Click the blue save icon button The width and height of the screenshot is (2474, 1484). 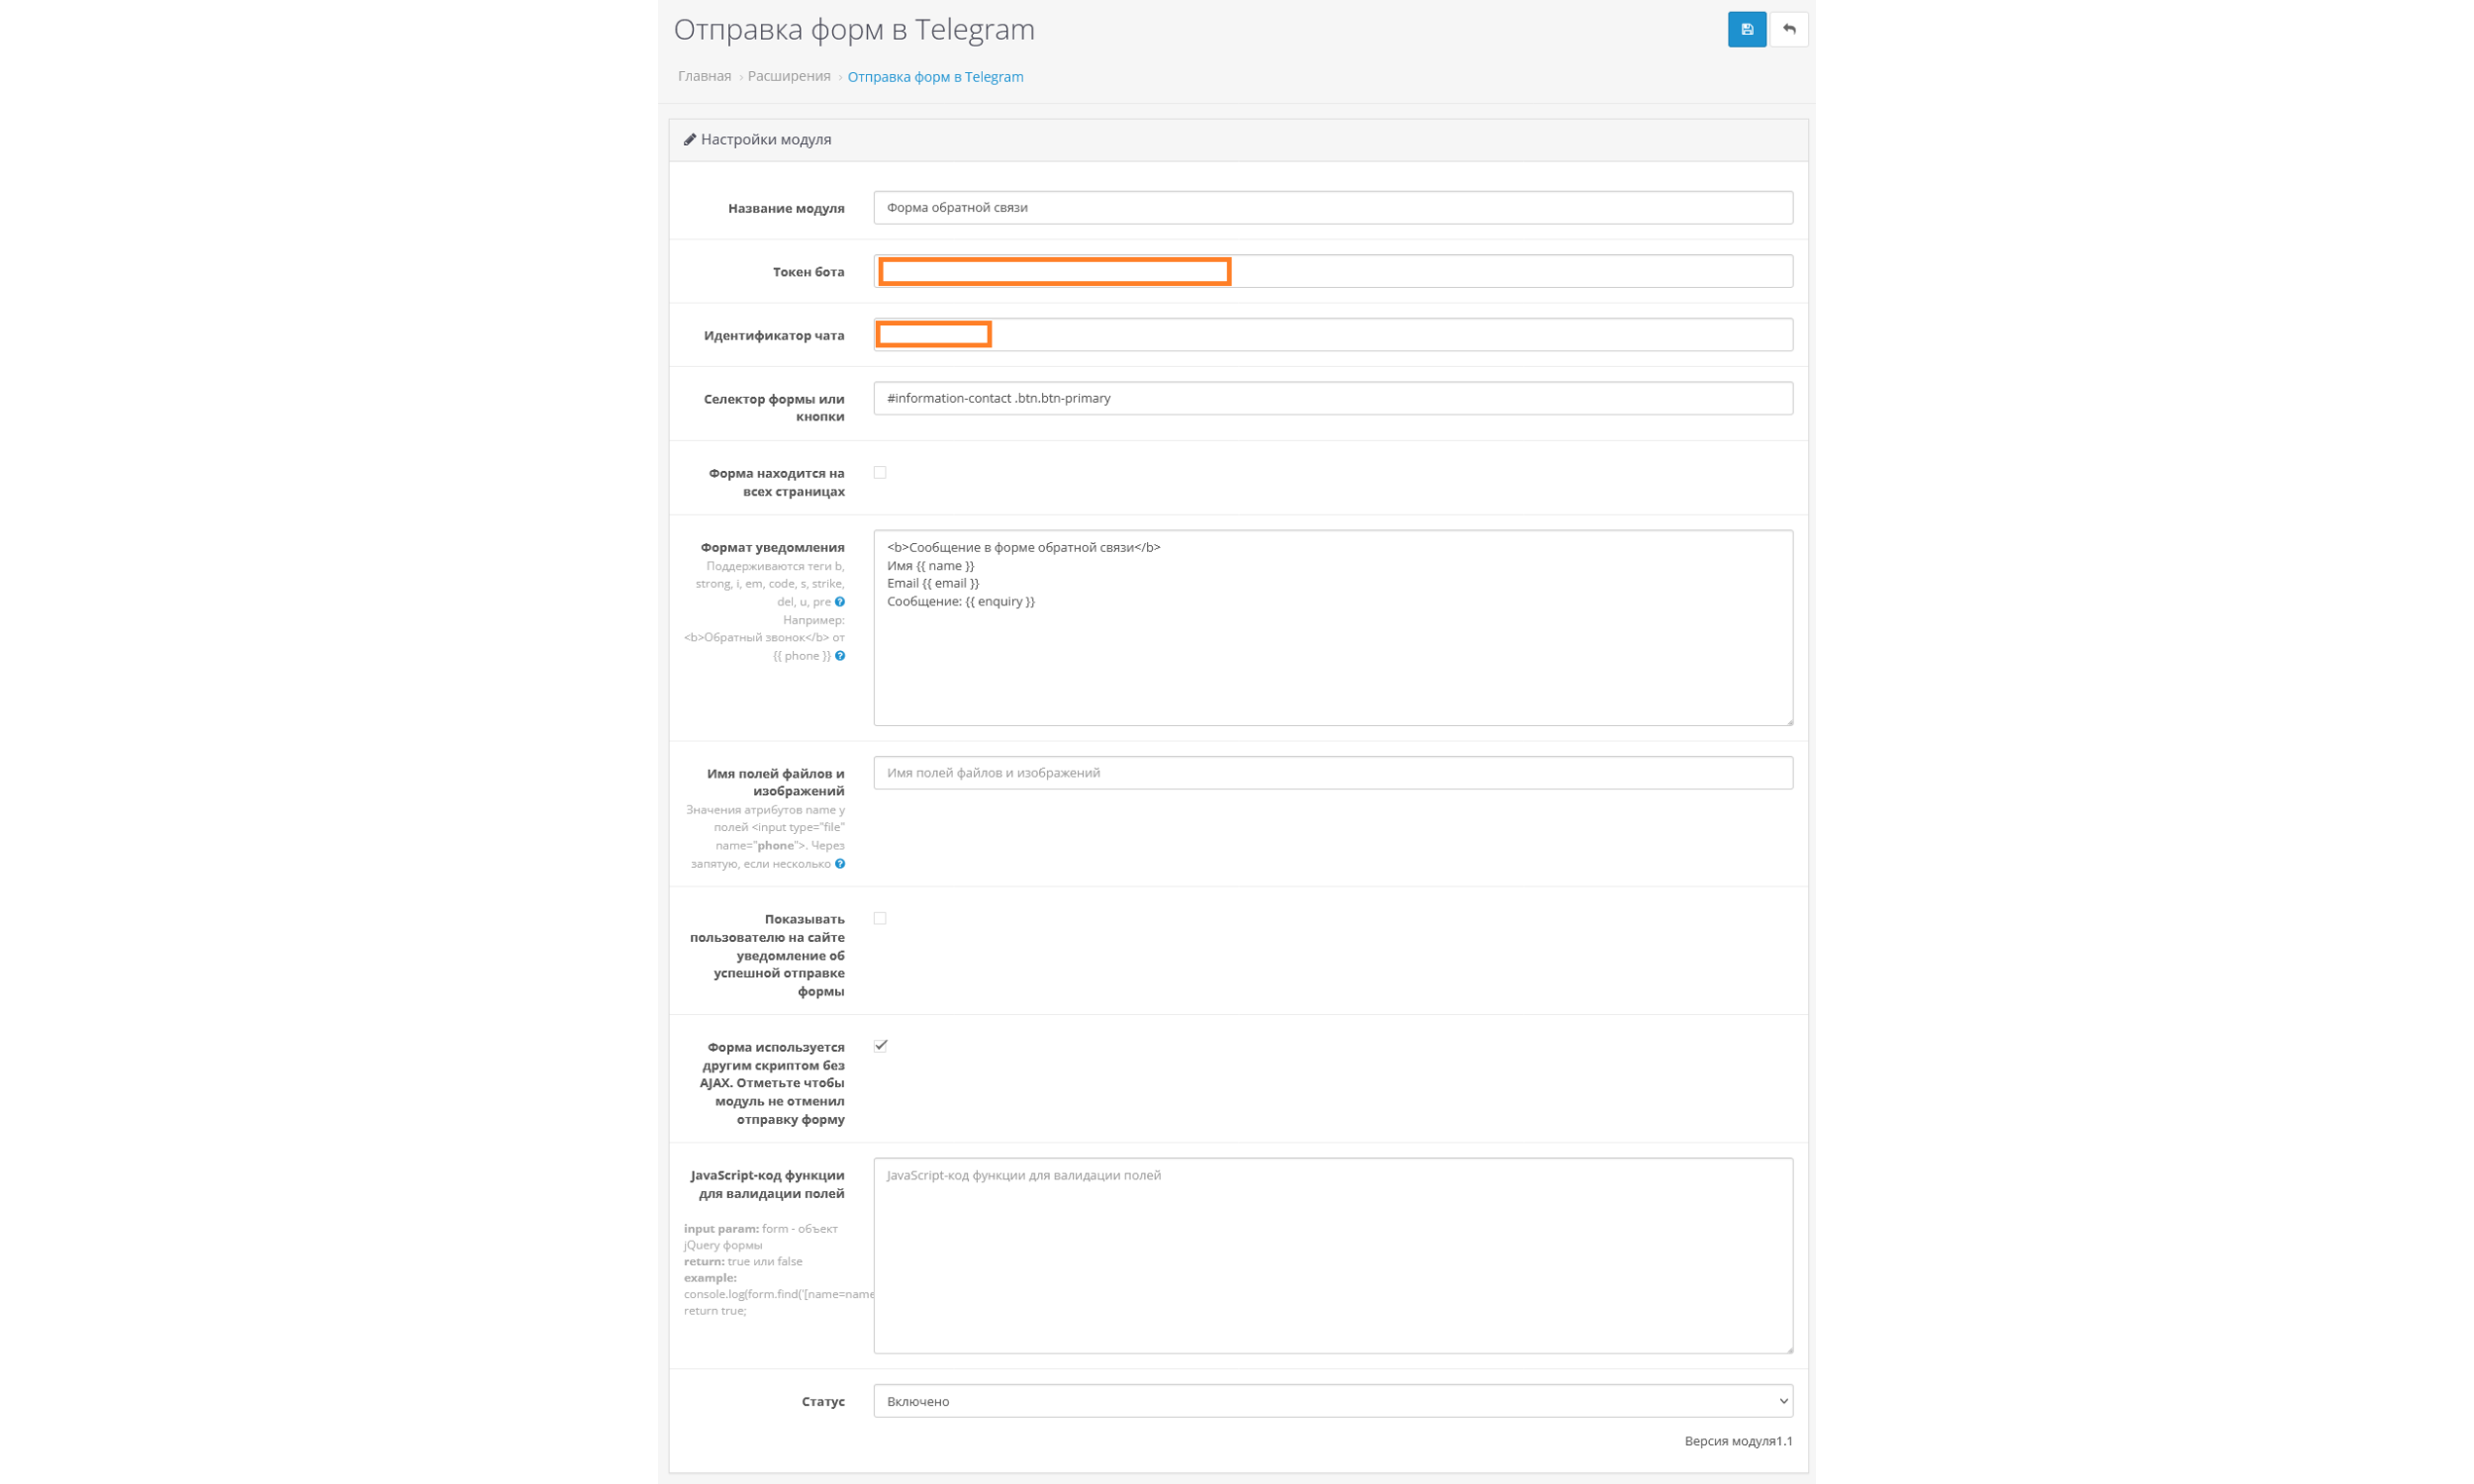pyautogui.click(x=1746, y=30)
